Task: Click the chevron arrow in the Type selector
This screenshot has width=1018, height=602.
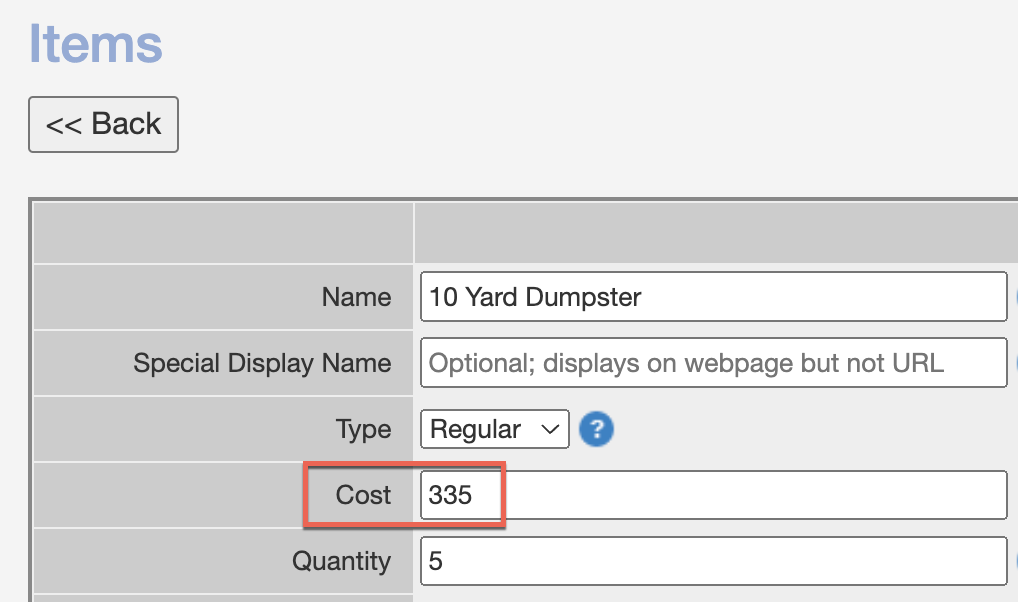Action: point(549,430)
